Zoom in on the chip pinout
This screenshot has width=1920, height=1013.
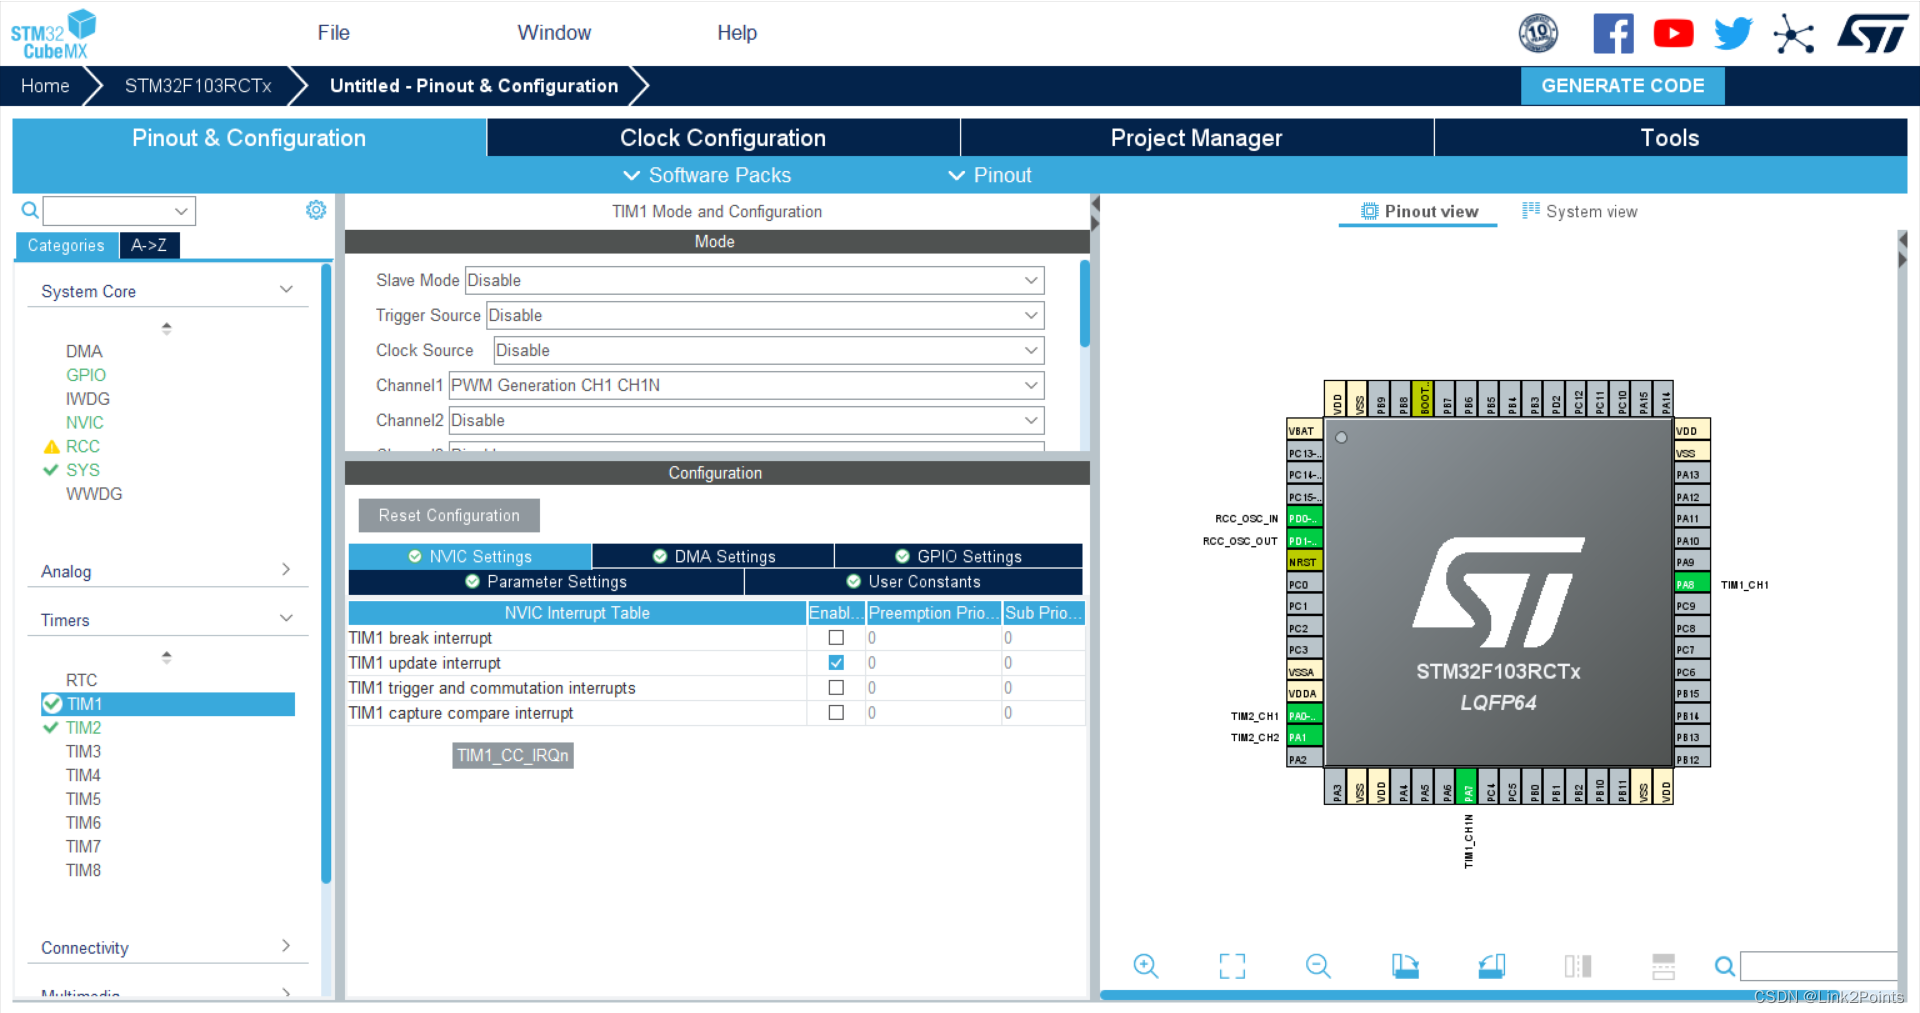click(x=1146, y=966)
